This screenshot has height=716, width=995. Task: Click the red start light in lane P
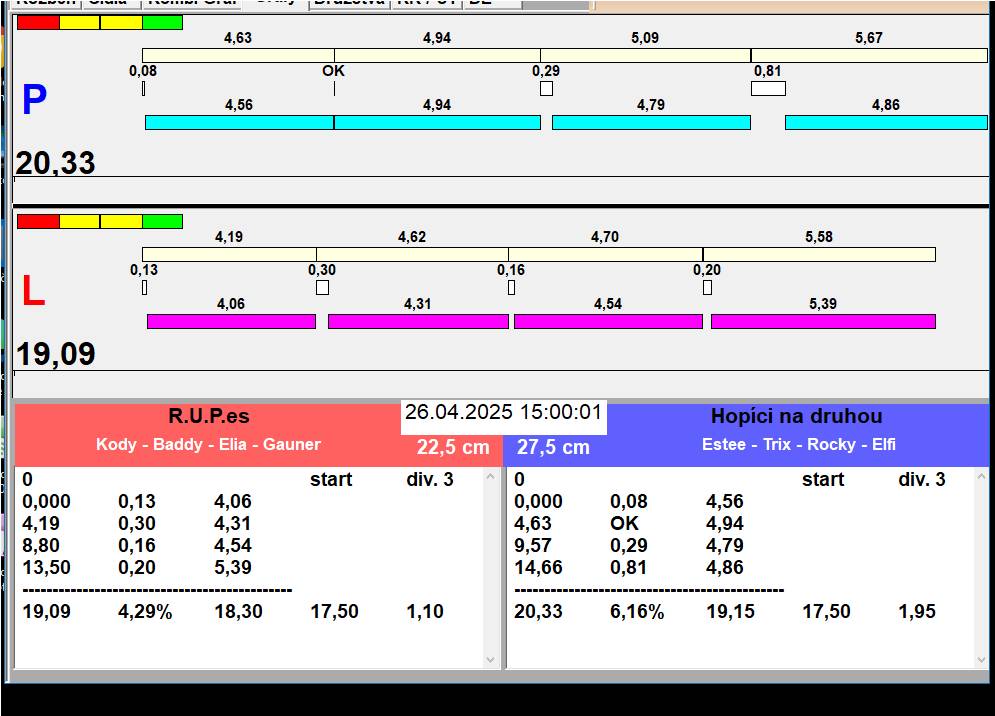click(x=38, y=23)
